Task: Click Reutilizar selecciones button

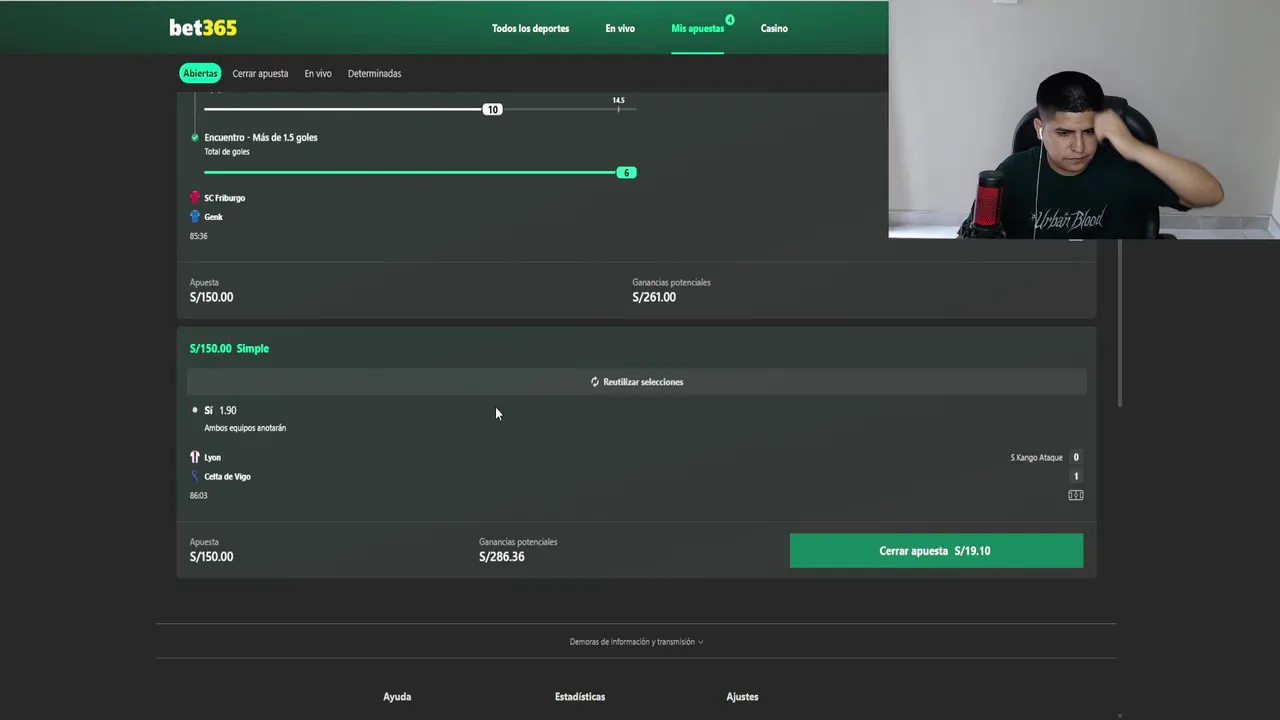Action: pos(636,382)
